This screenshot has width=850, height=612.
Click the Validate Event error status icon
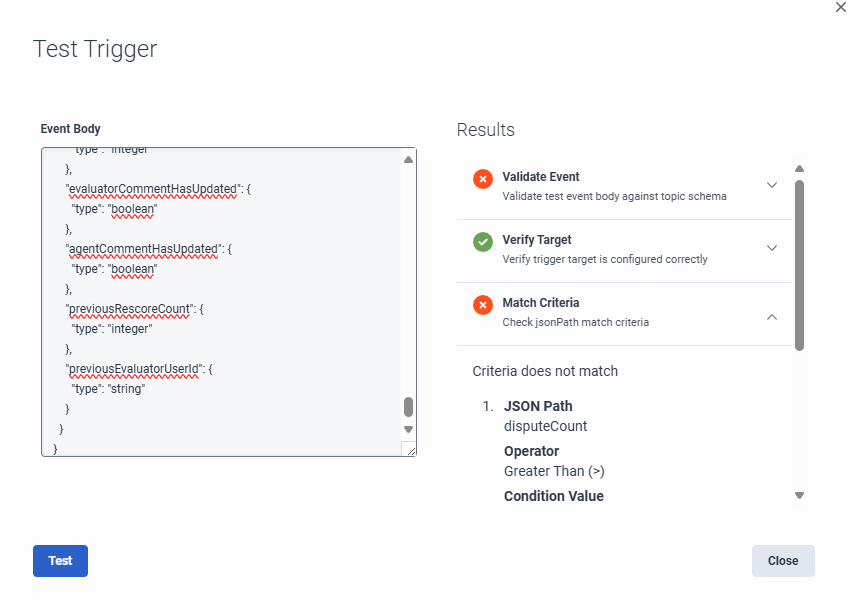click(483, 179)
